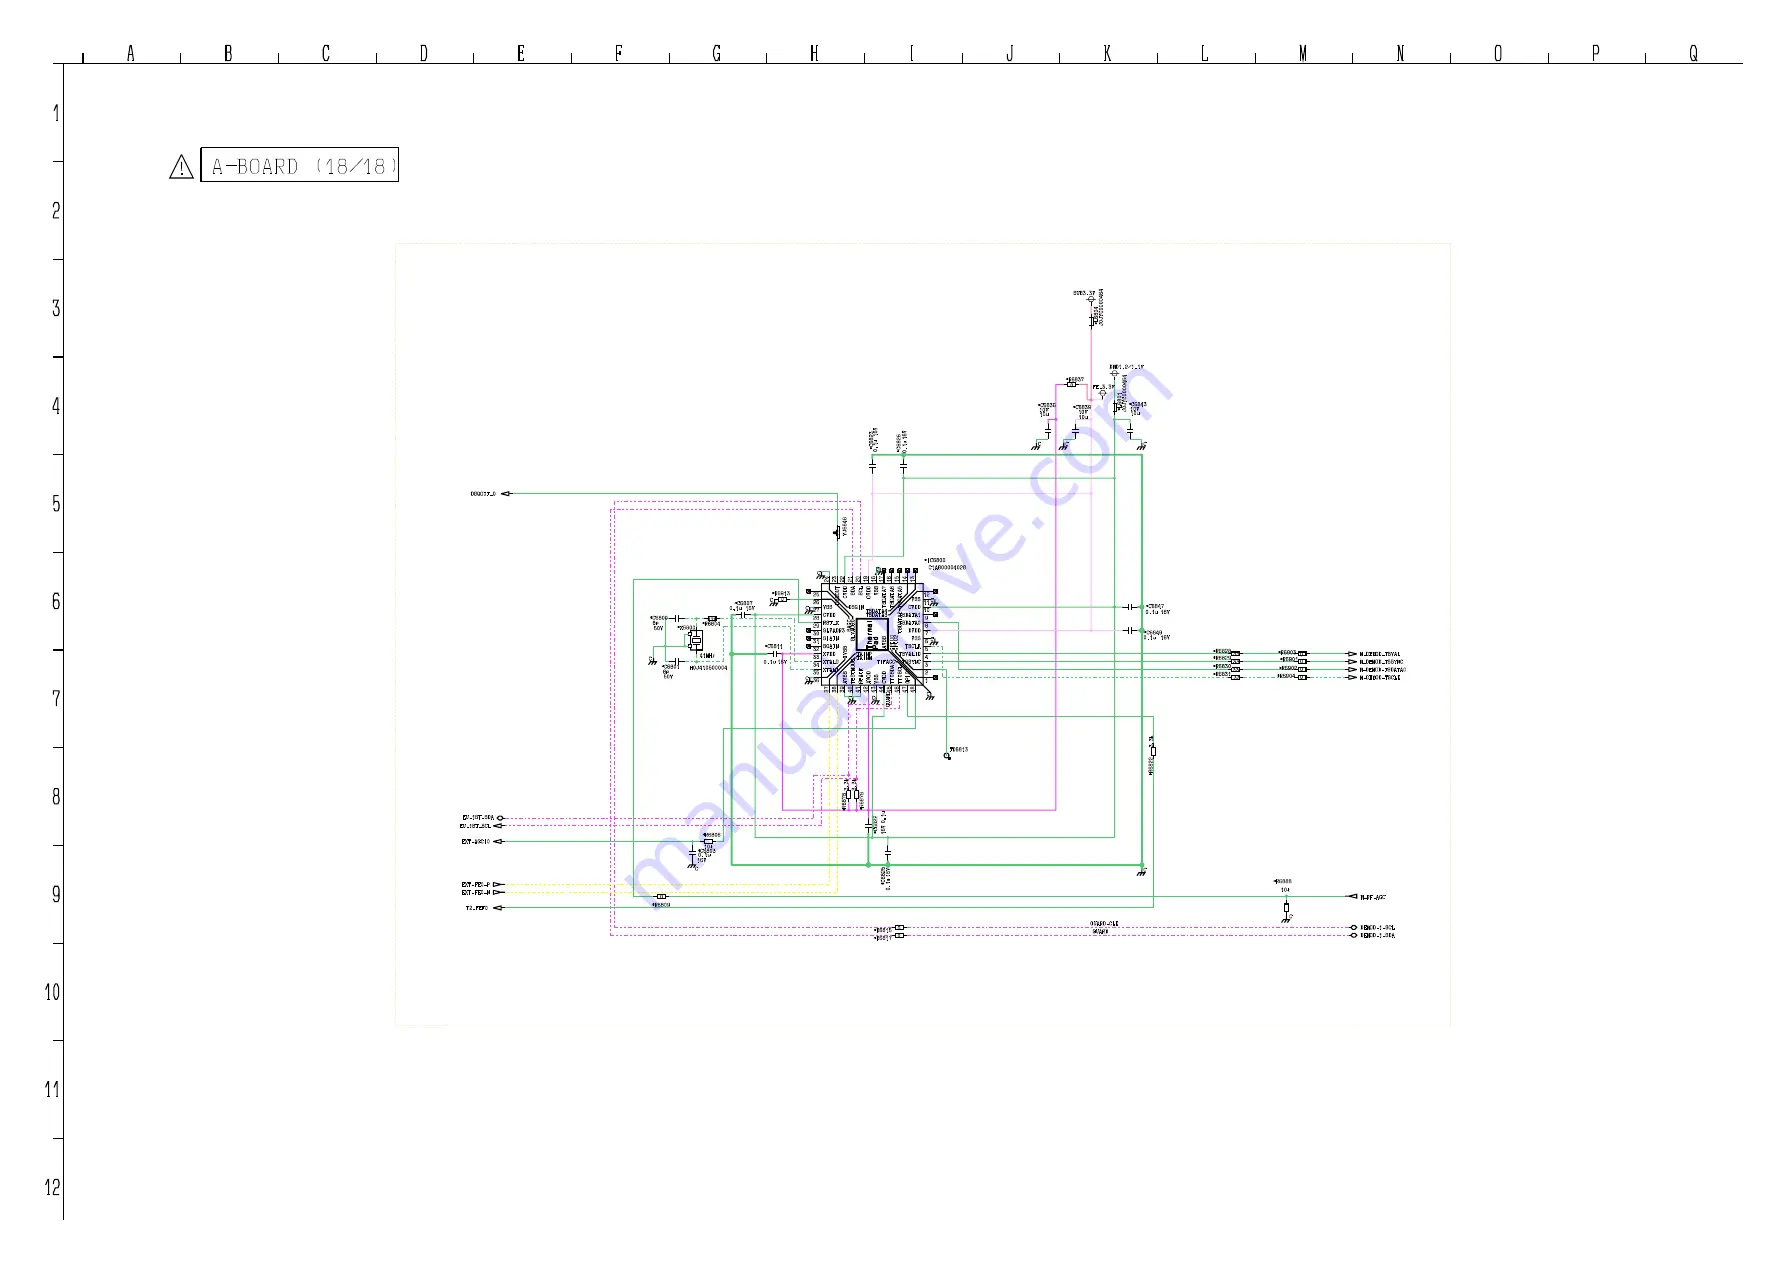
Task: Select the crystal oscillator symbol labeled 41MHz
Action: click(694, 640)
